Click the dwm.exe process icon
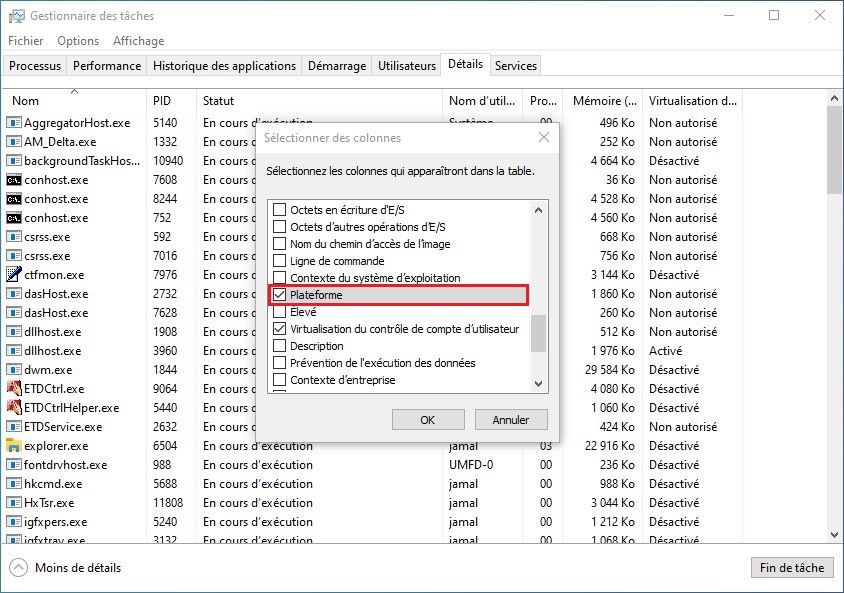 point(12,370)
